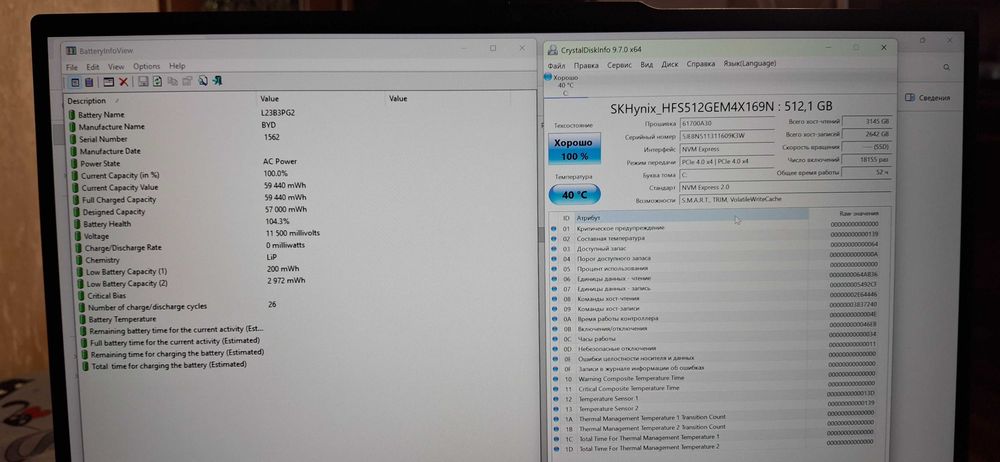Click the red X delete toolbar icon
Screen dimensions: 1000x462
123,82
